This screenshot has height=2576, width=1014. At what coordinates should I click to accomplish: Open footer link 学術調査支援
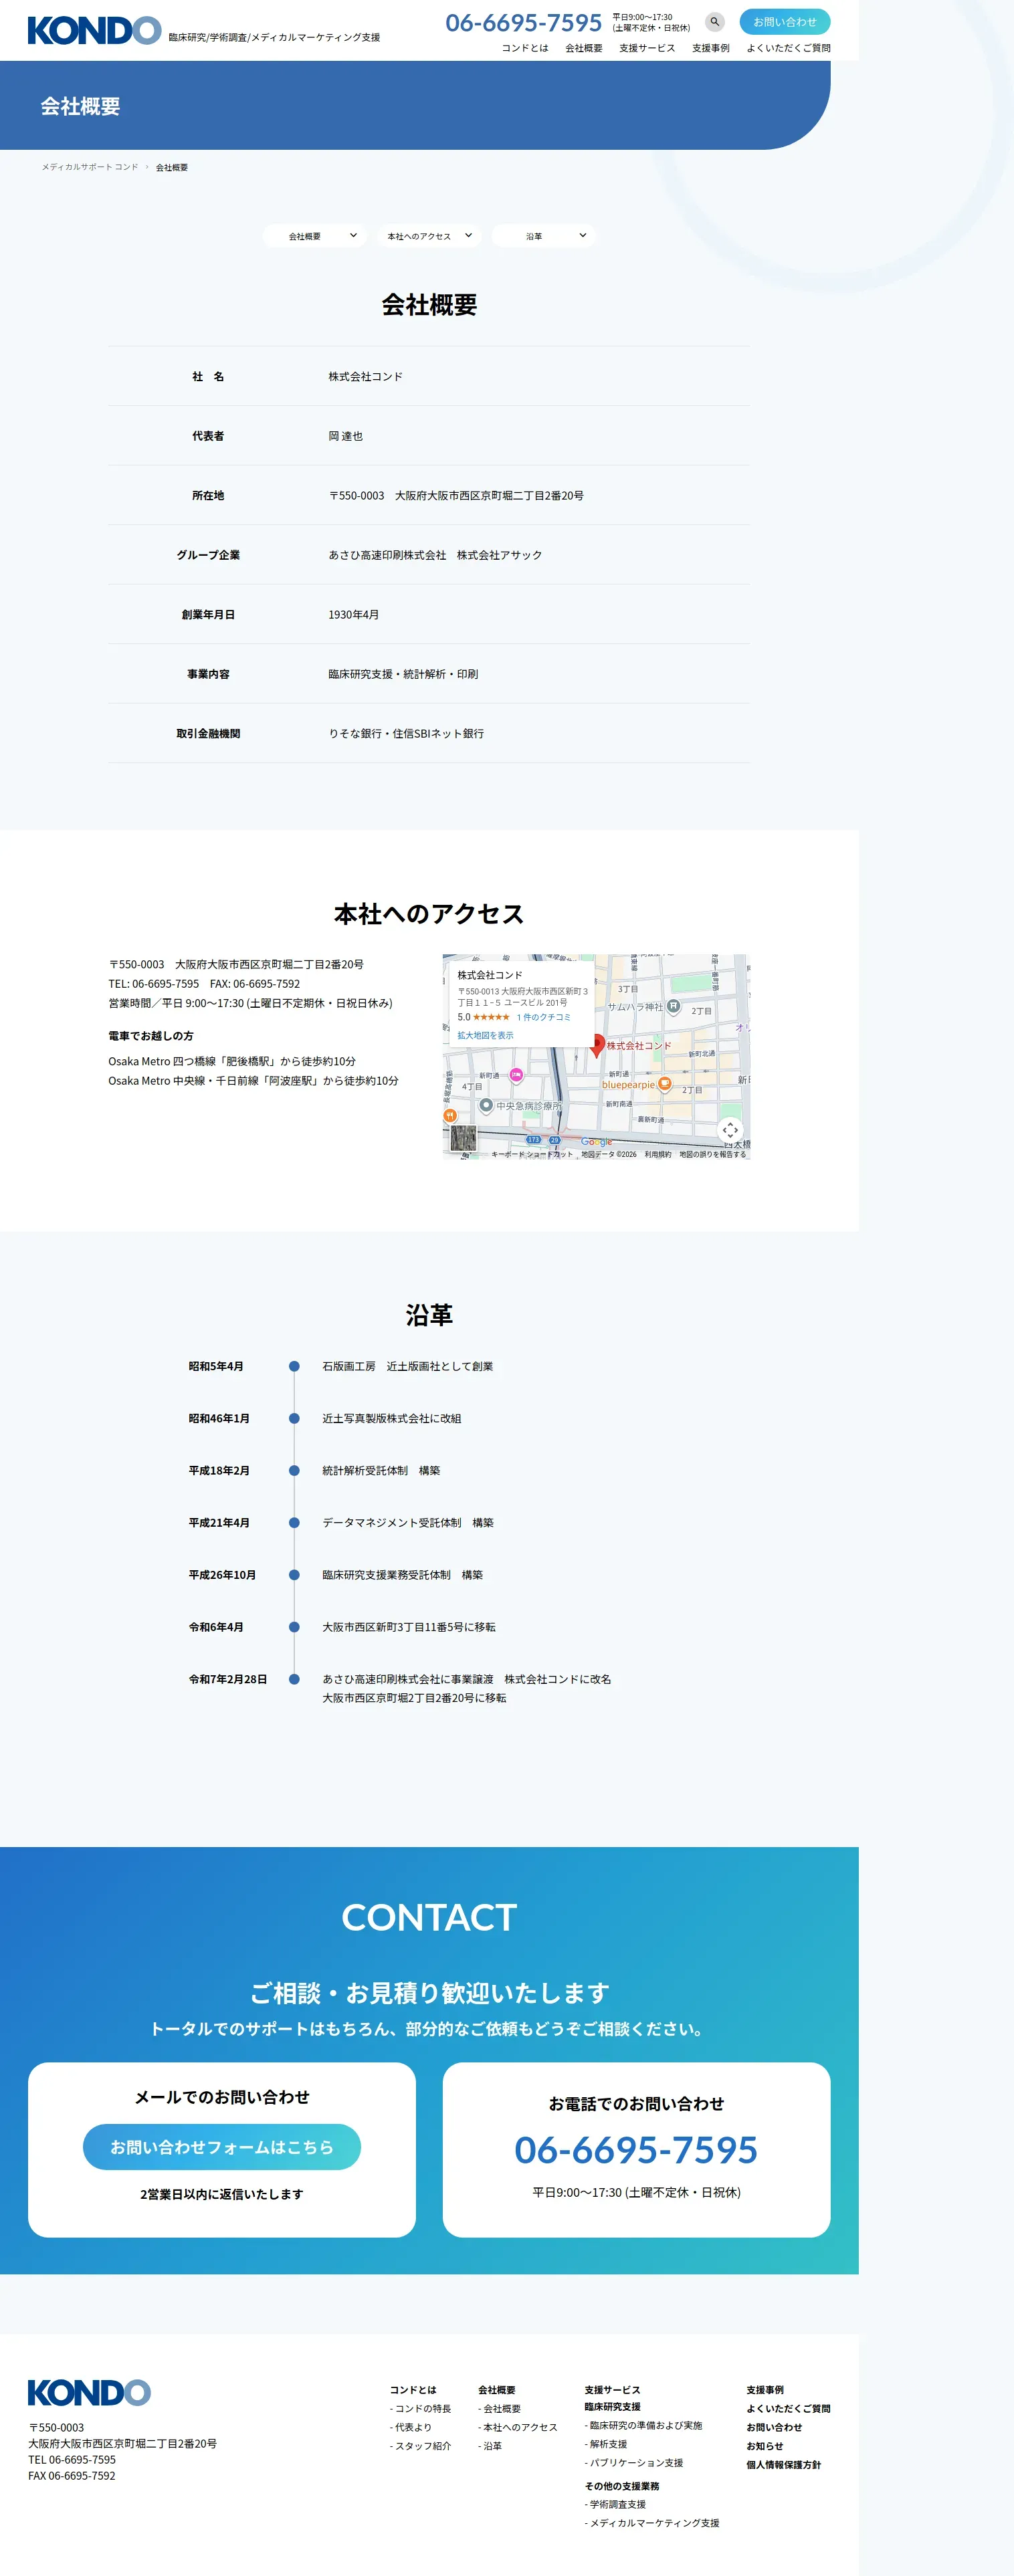[x=616, y=2505]
